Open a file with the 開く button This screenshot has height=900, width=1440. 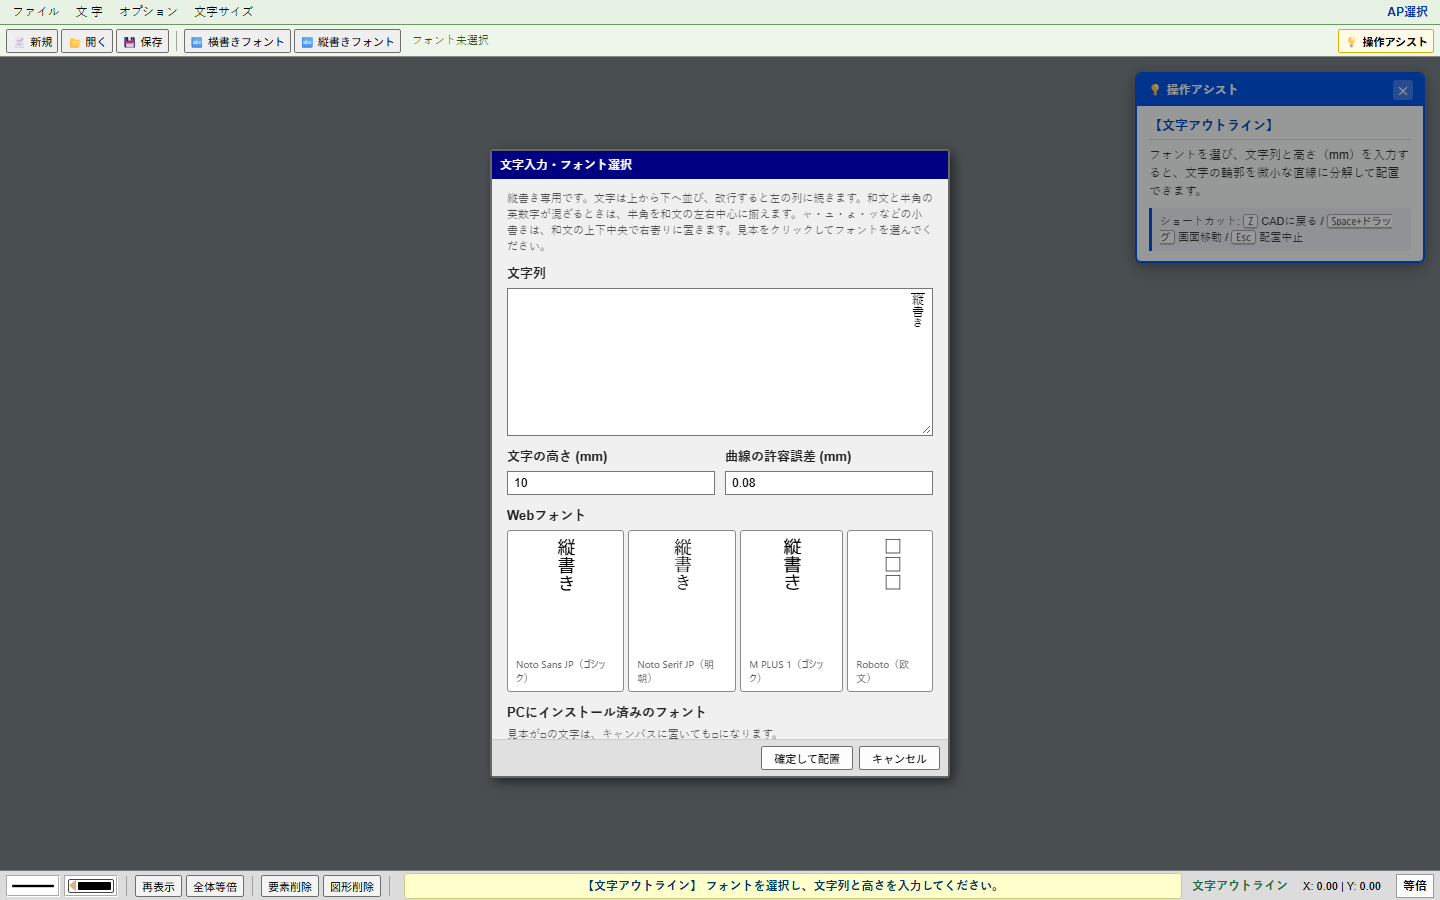pyautogui.click(x=87, y=41)
